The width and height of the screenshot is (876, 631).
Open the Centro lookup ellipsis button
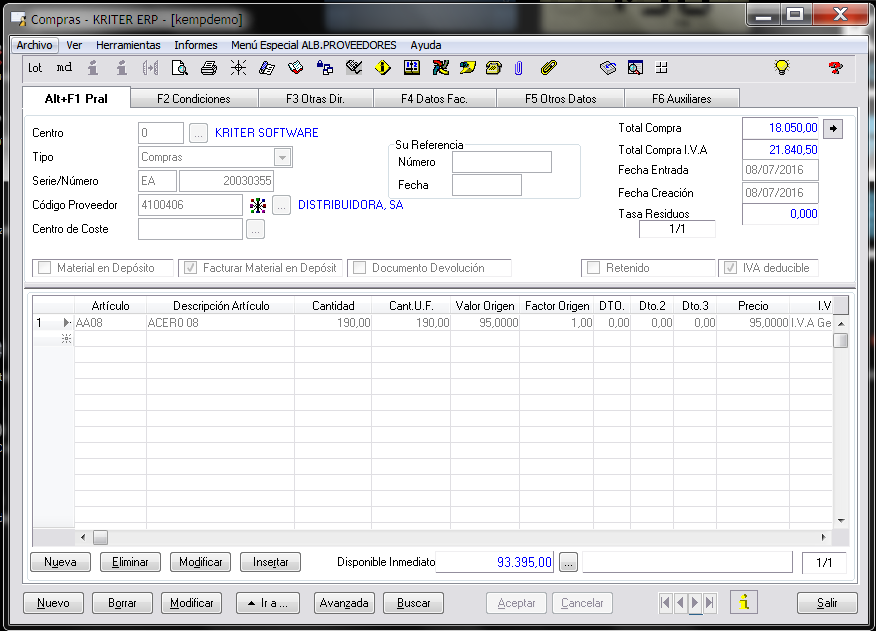coord(198,133)
